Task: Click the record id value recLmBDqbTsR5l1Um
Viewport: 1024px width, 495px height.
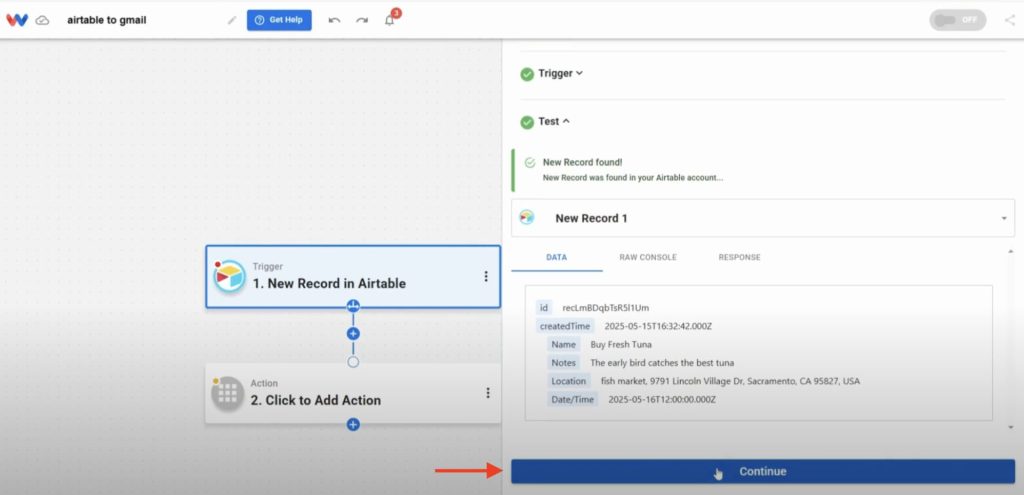Action: pos(605,308)
